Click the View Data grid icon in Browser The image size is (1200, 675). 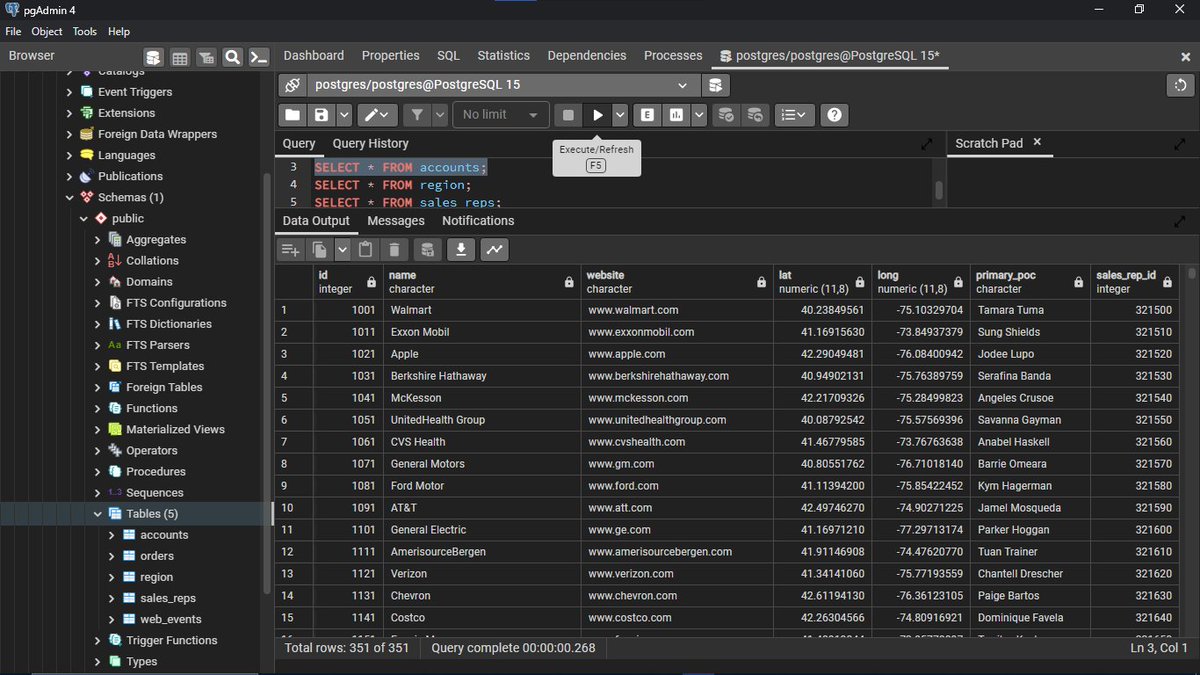click(x=180, y=57)
